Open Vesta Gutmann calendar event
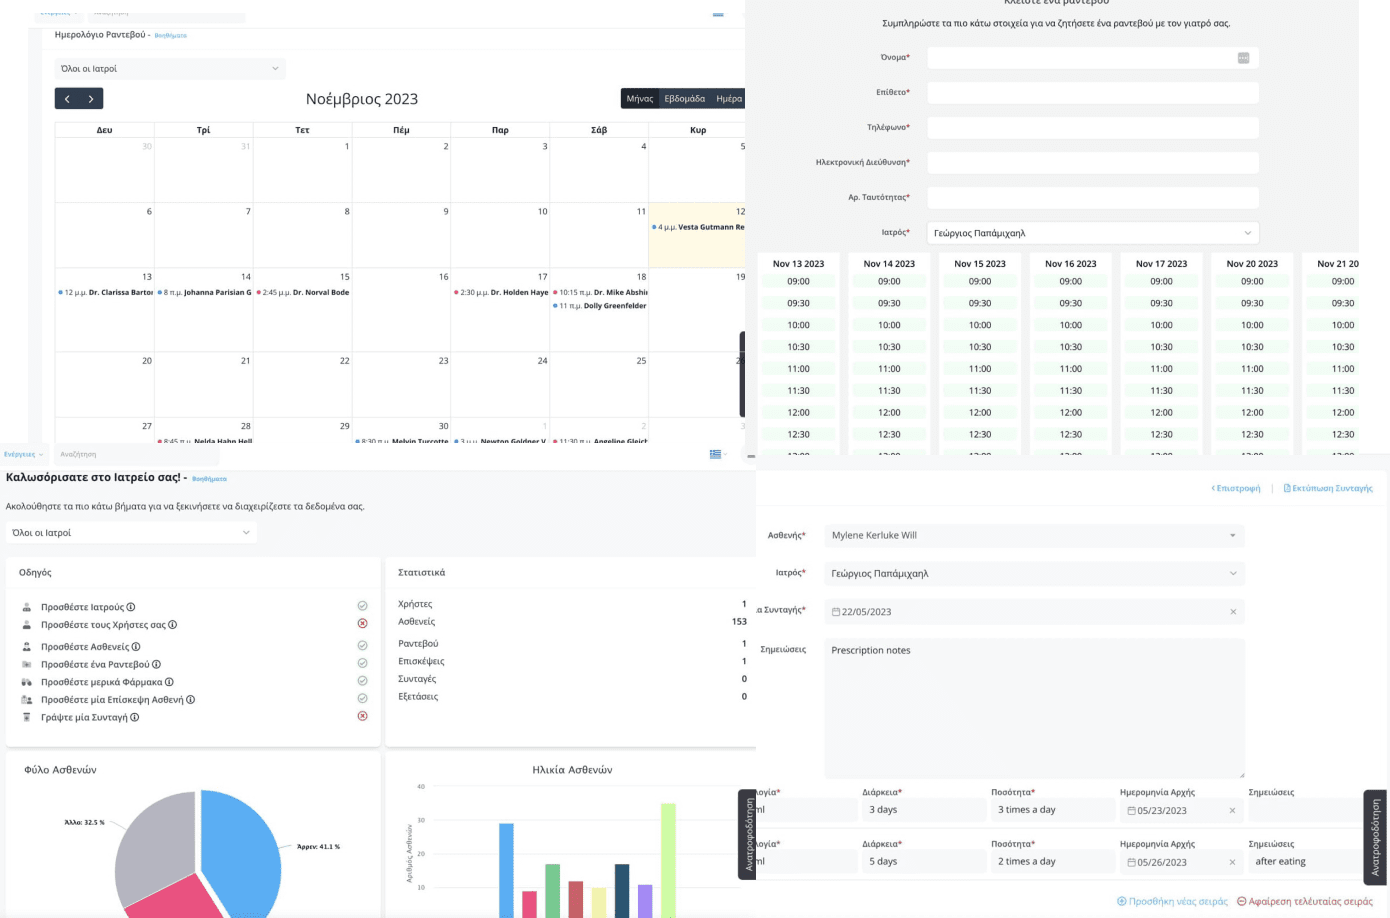 698,227
